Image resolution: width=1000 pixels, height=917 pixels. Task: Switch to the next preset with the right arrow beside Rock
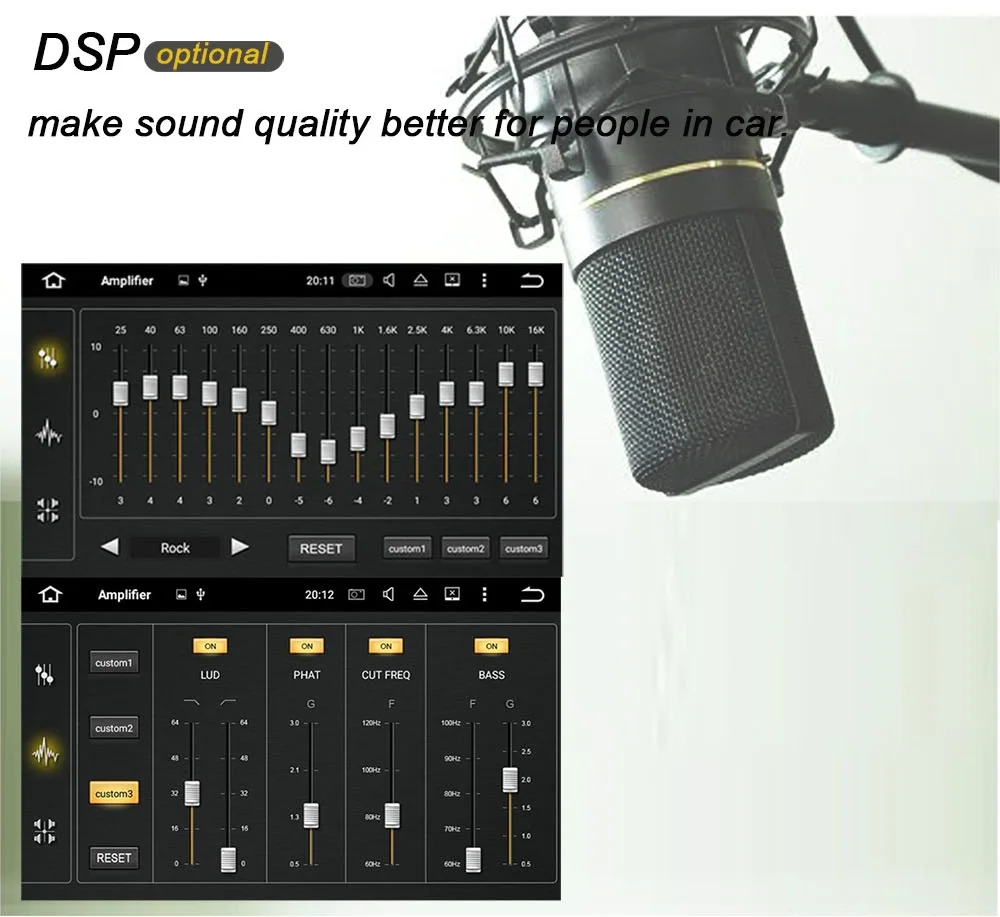tap(239, 547)
